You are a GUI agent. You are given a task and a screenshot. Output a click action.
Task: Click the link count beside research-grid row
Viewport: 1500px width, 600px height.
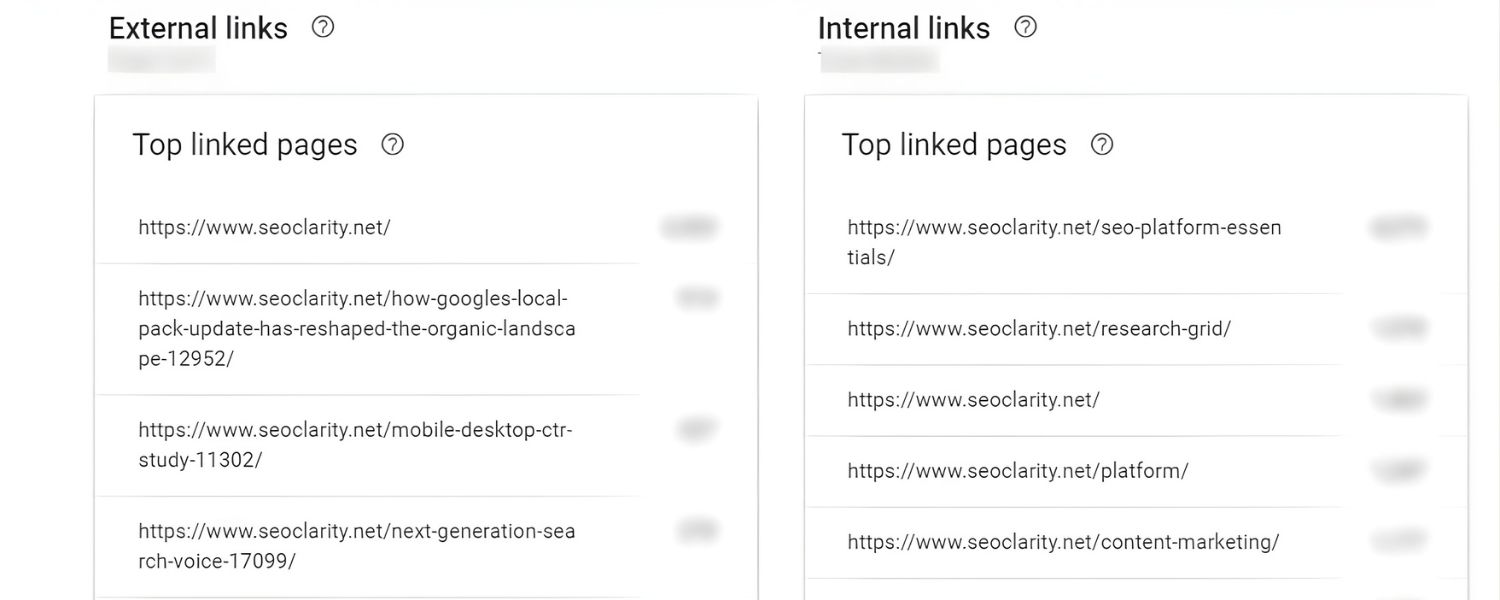click(x=1399, y=328)
